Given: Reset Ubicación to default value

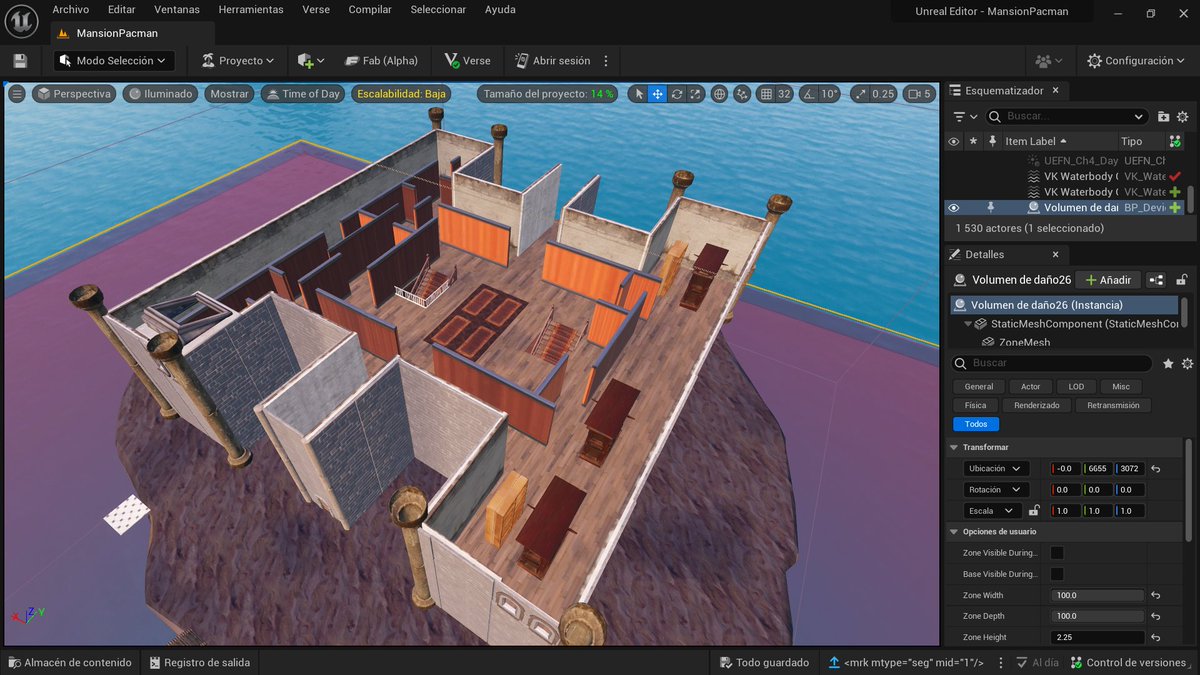Looking at the screenshot, I should pos(1156,469).
